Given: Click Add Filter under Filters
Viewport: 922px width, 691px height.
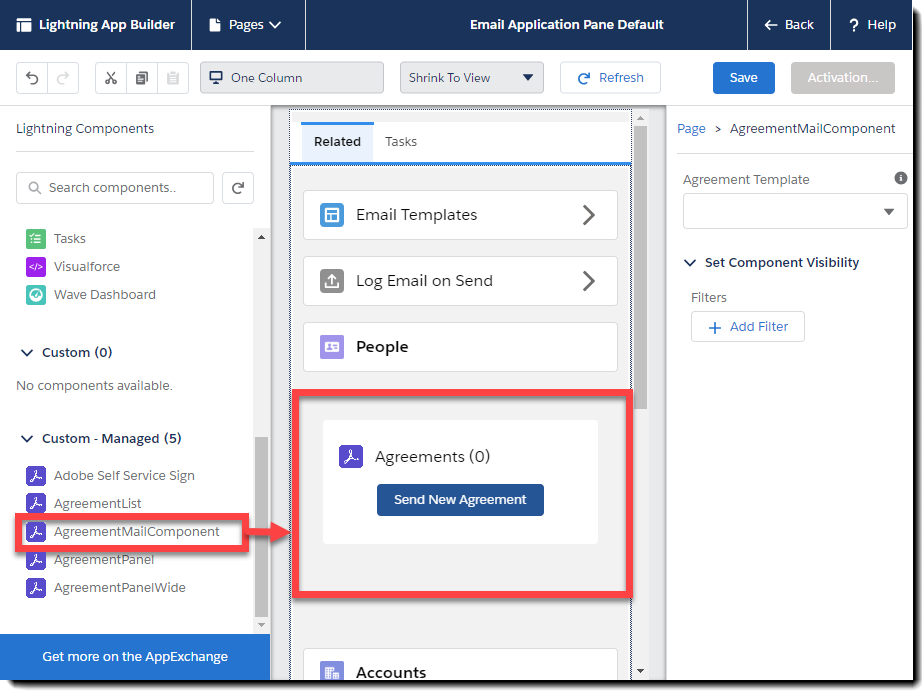Looking at the screenshot, I should (747, 326).
